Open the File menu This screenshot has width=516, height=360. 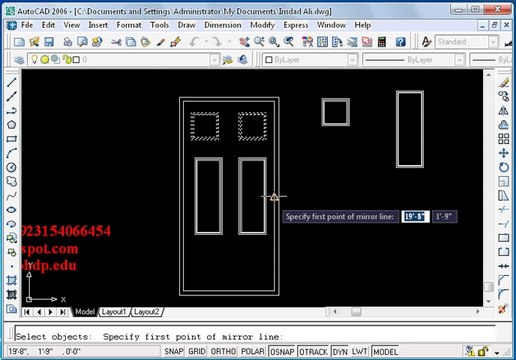coord(27,25)
